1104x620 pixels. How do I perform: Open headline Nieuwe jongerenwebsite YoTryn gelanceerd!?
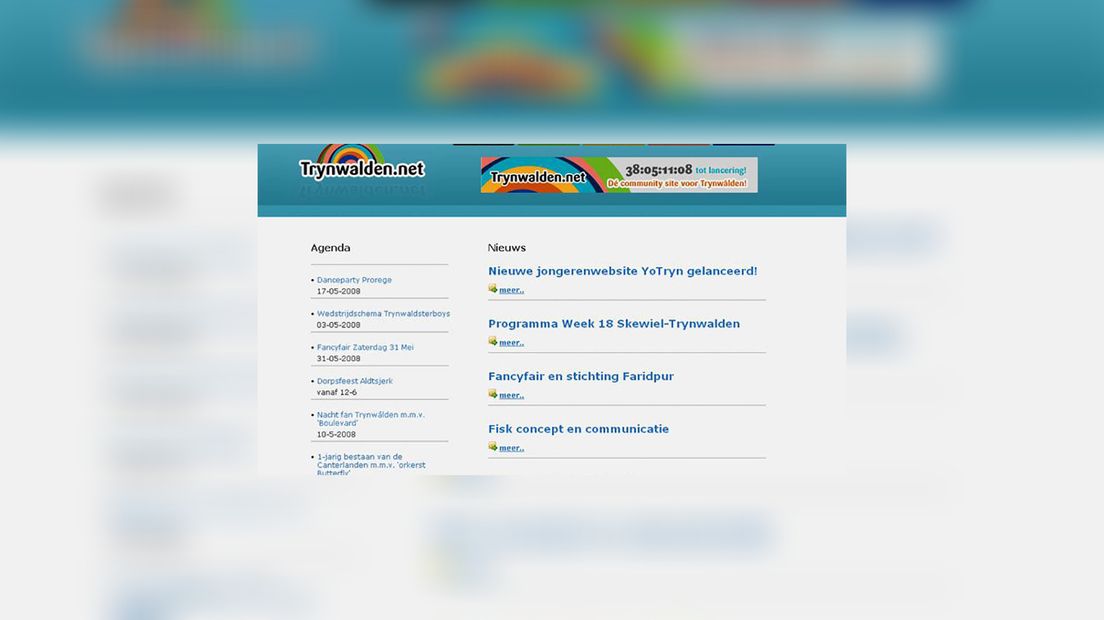(622, 271)
